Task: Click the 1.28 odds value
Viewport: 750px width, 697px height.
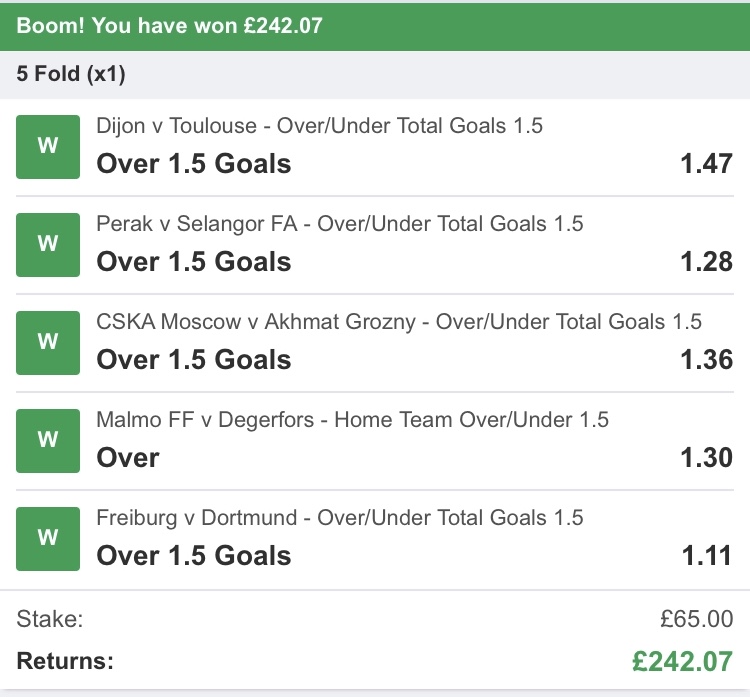Action: (706, 261)
